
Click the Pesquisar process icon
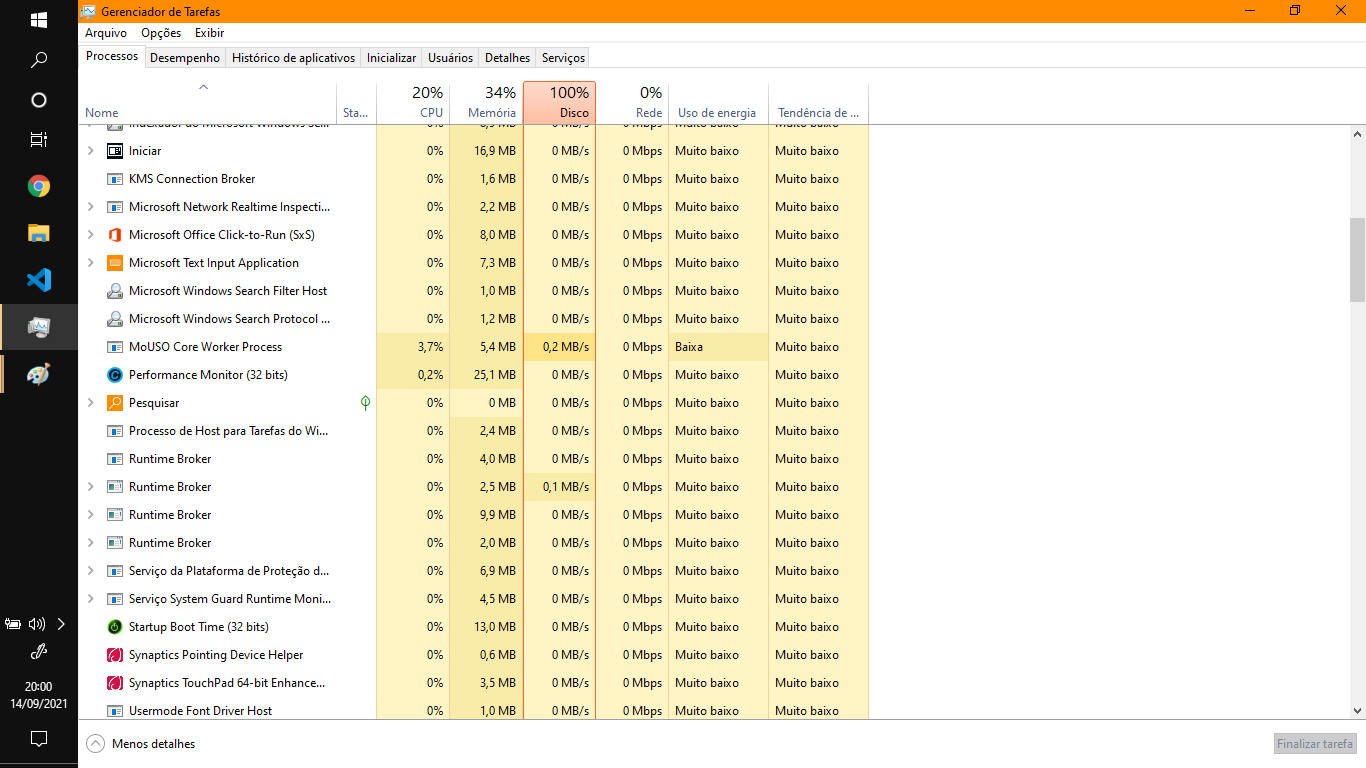tap(114, 403)
